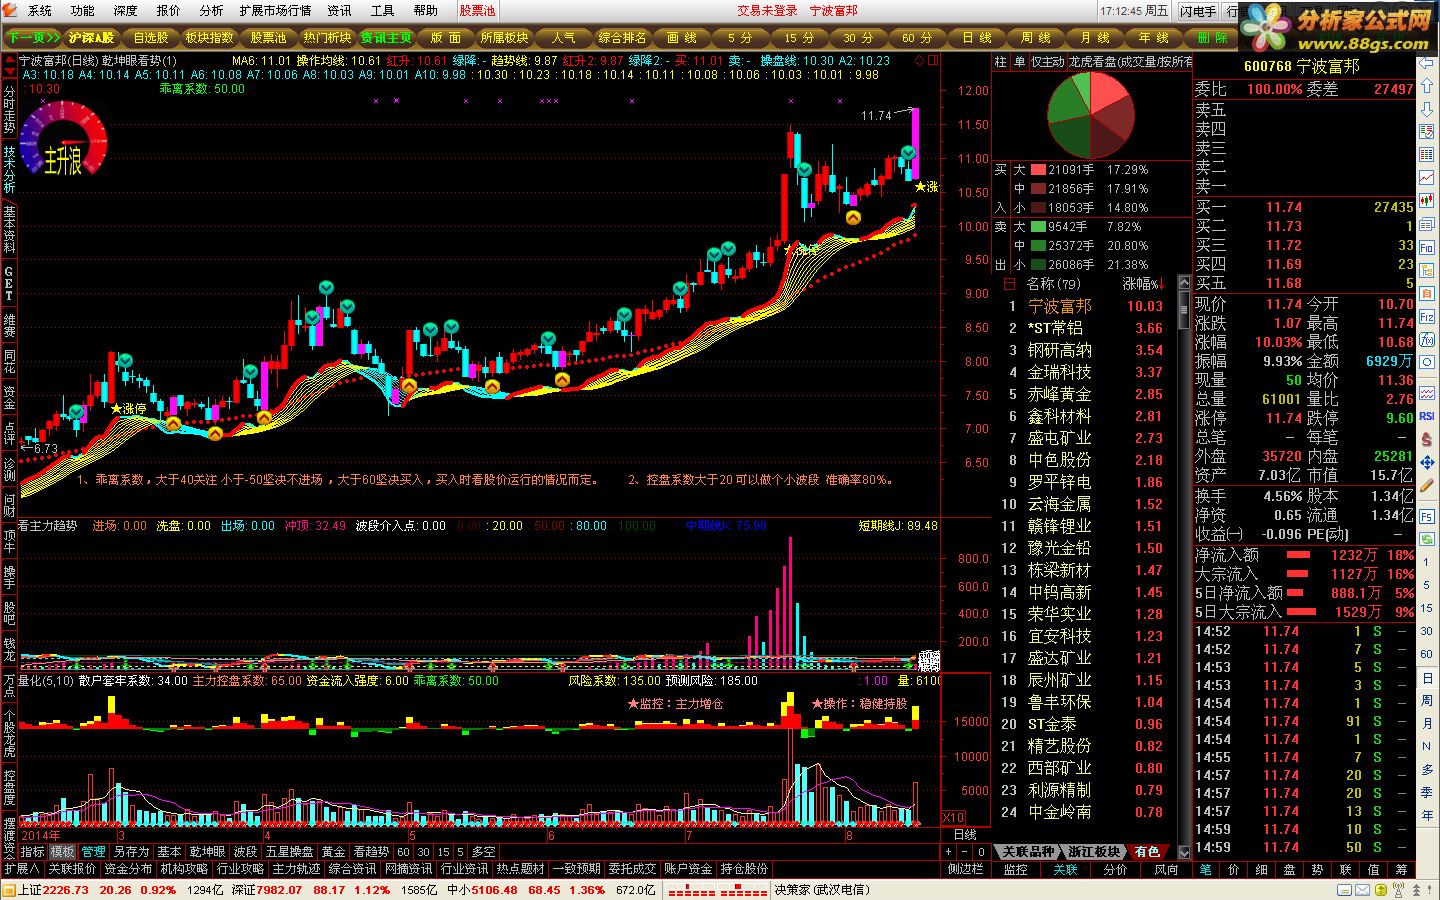Open the 主升浪 gauge icon on chart
Screen dimensions: 1440x900
tap(63, 141)
